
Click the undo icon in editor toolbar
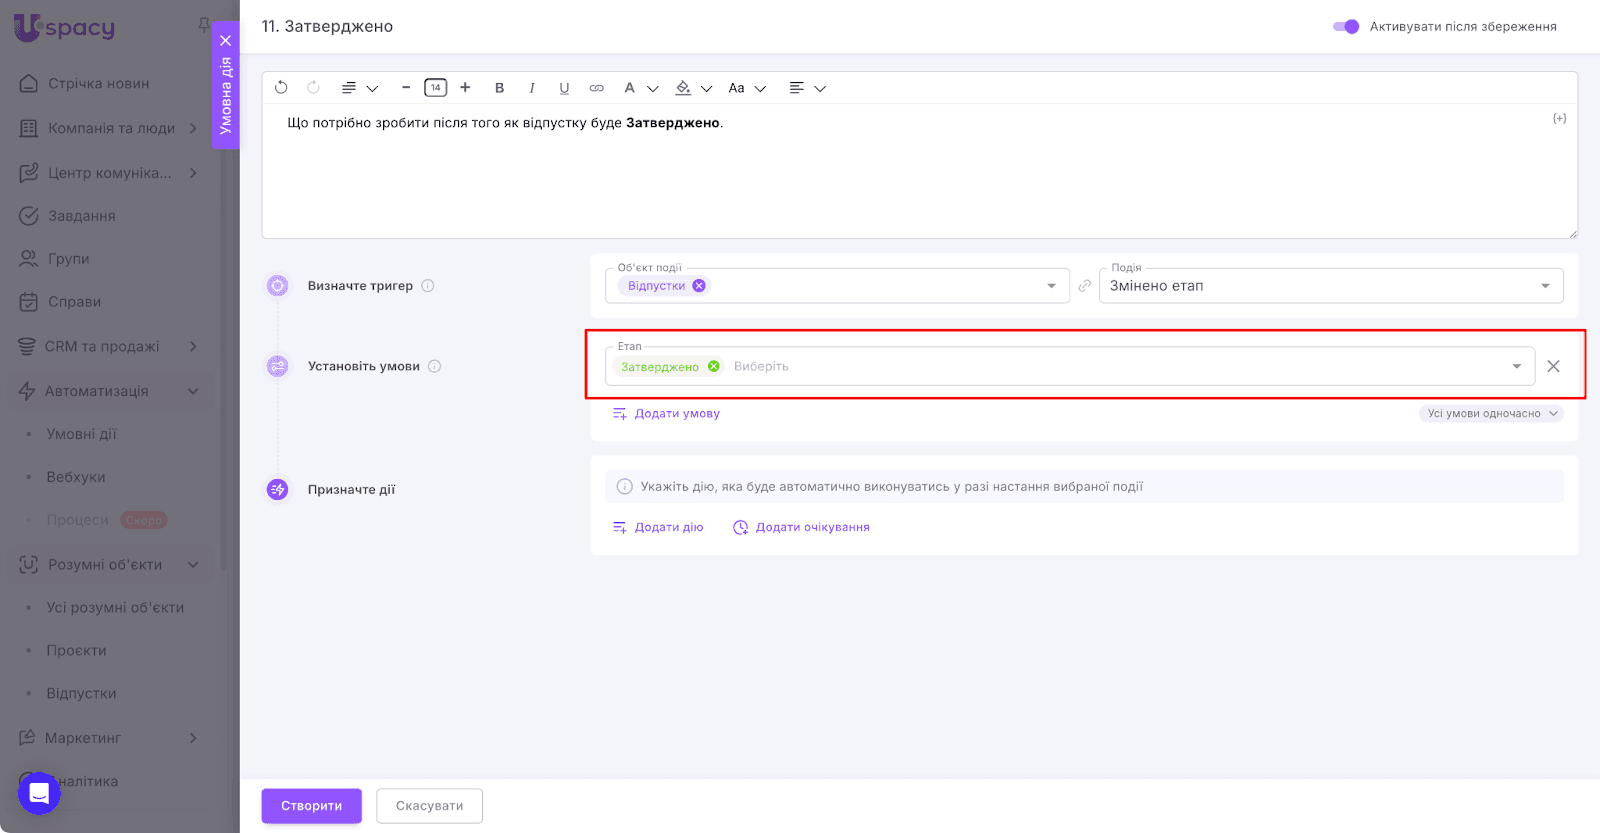pyautogui.click(x=281, y=88)
